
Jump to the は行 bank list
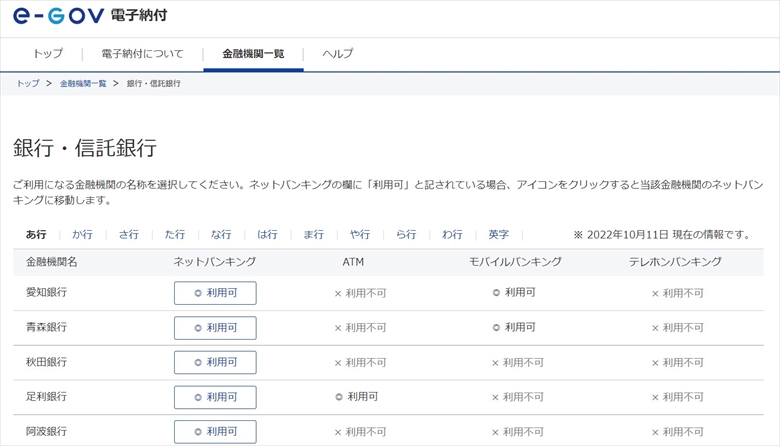click(x=267, y=234)
